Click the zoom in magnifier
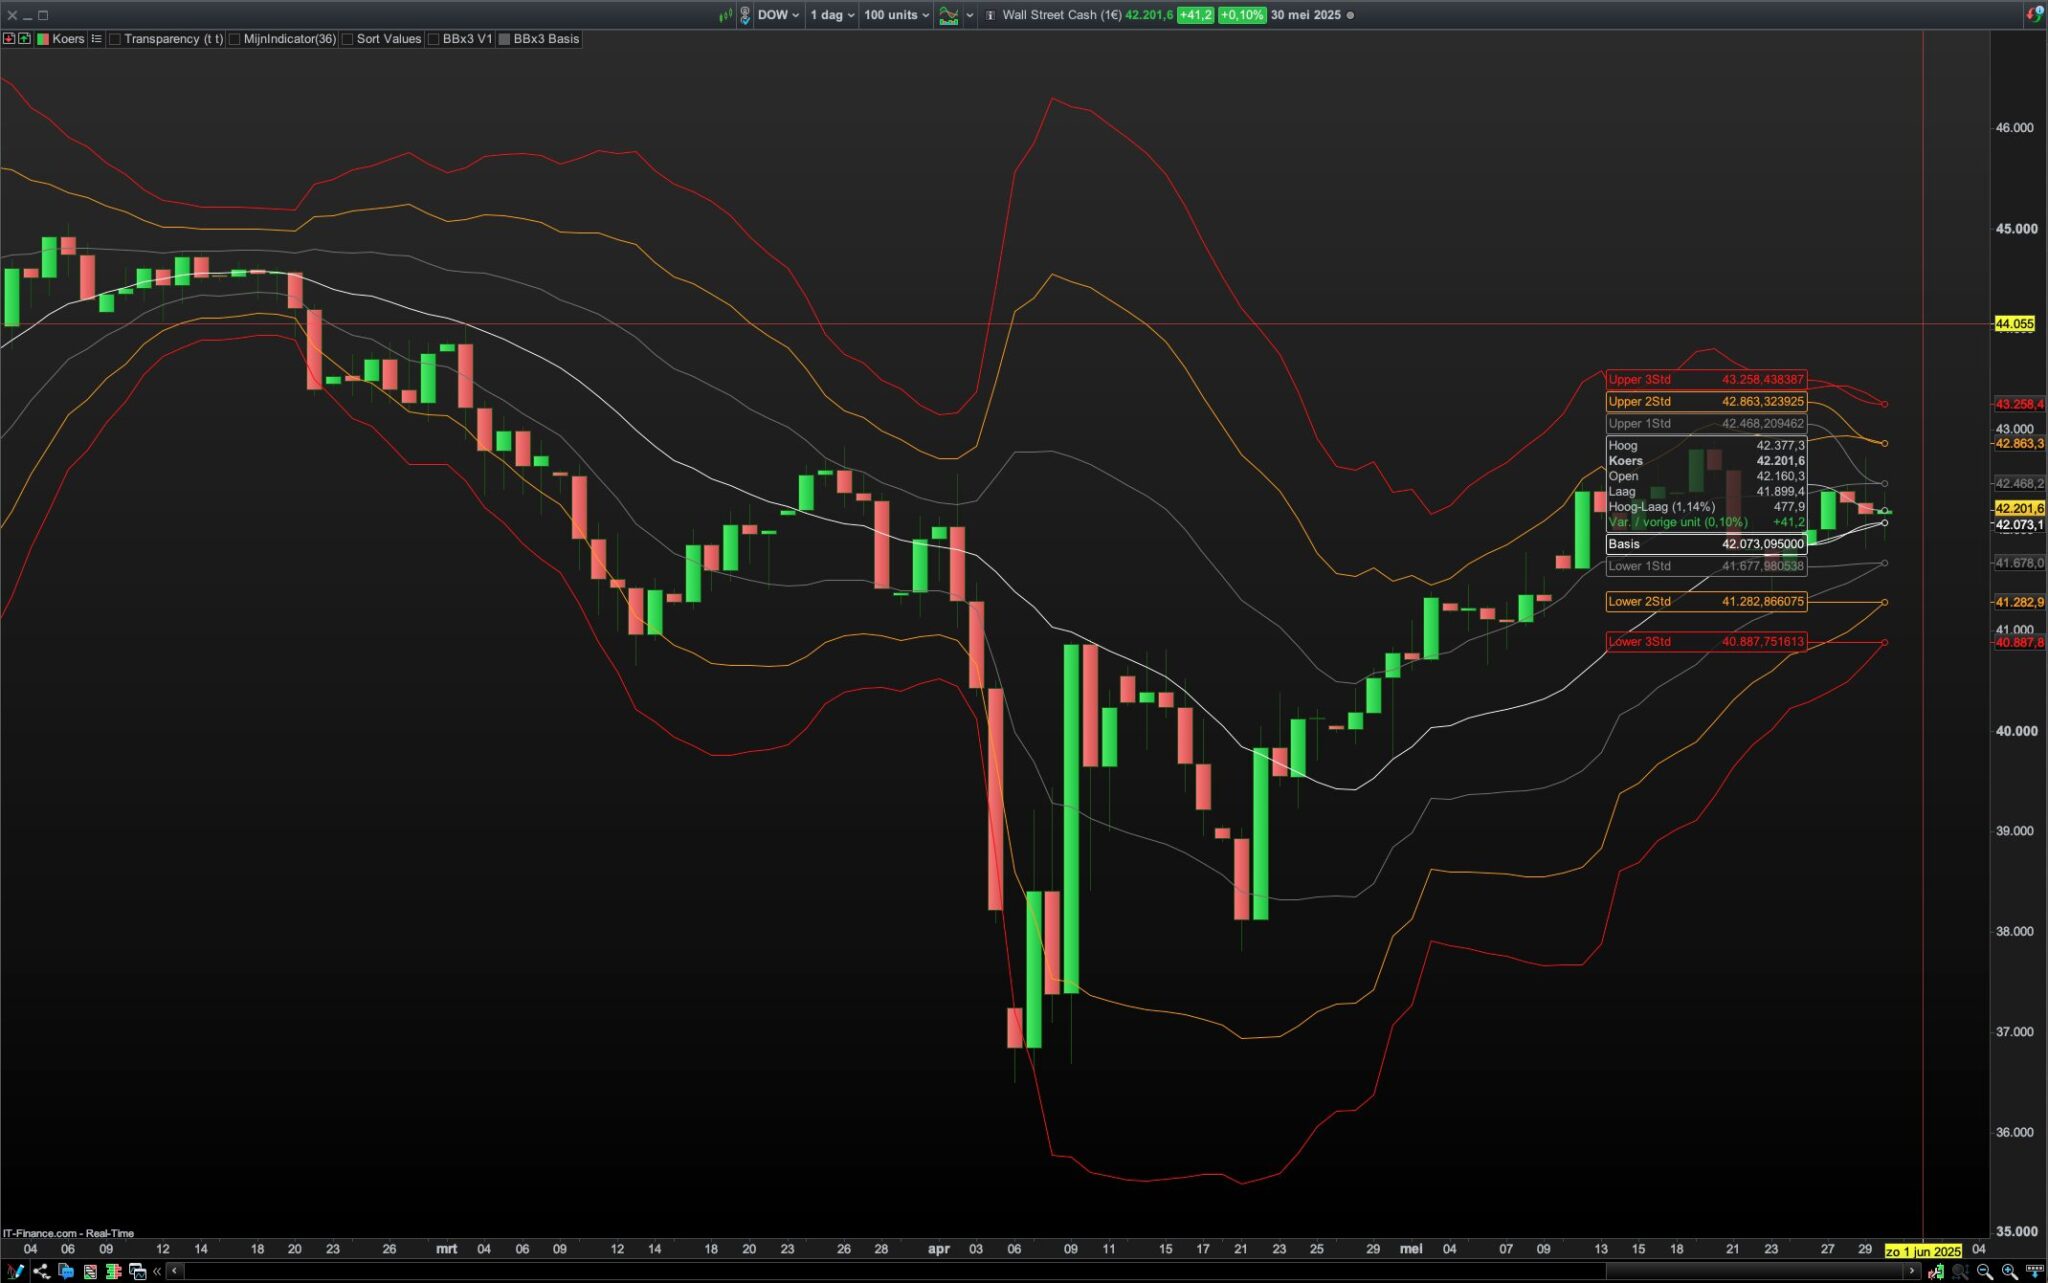 (x=2010, y=1272)
